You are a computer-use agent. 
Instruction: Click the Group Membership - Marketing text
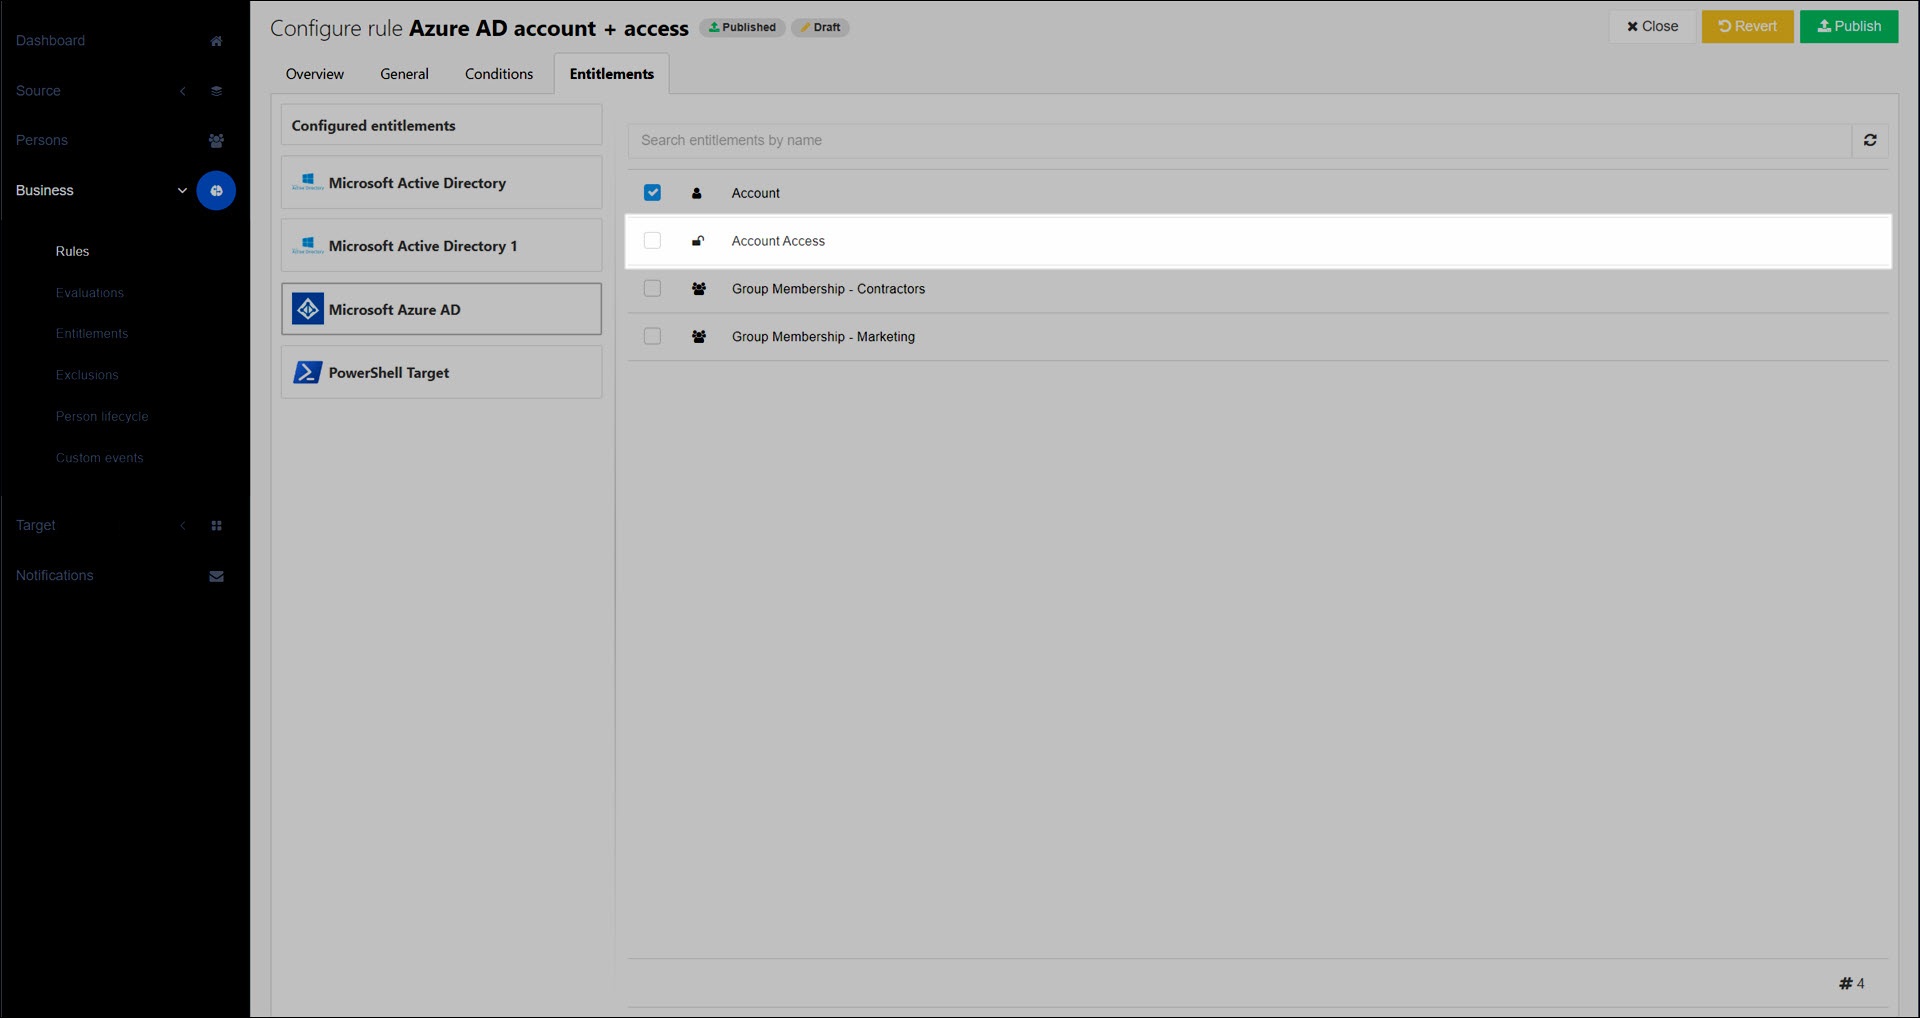tap(823, 337)
